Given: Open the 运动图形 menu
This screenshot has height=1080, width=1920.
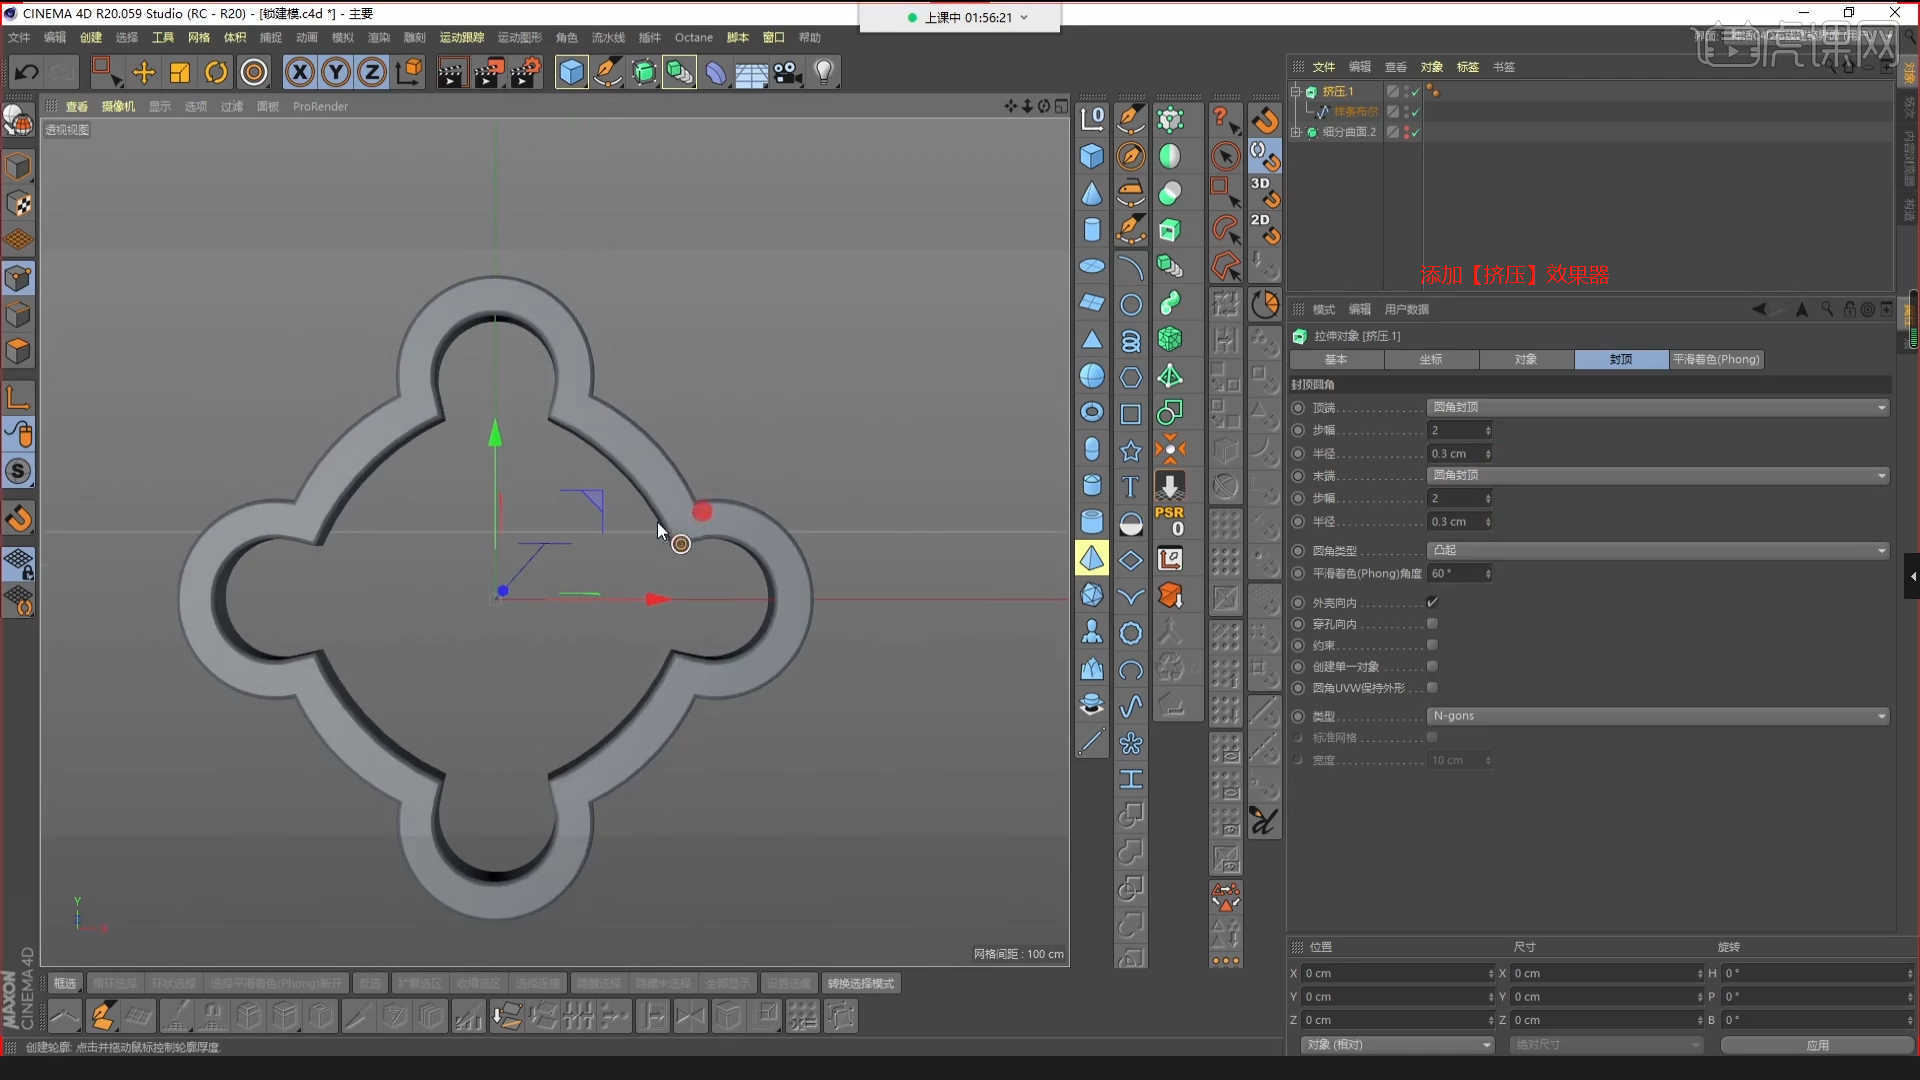Looking at the screenshot, I should tap(520, 37).
